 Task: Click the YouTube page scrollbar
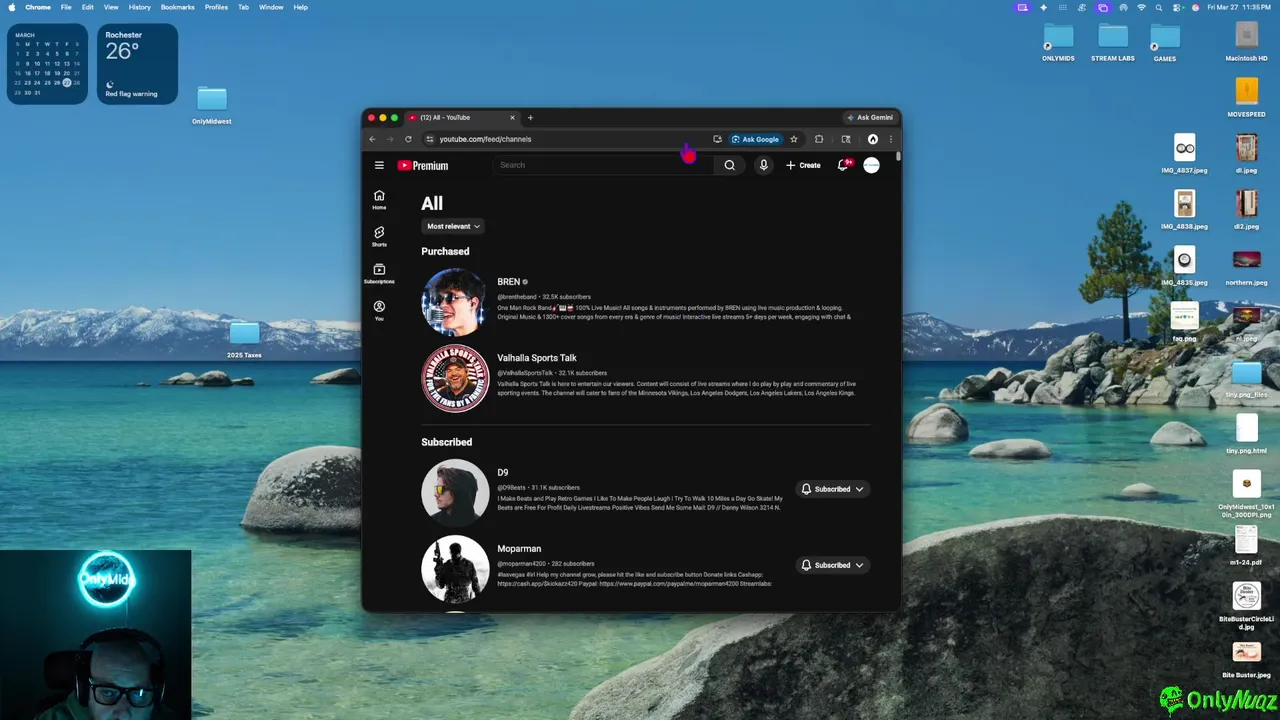pyautogui.click(x=898, y=157)
